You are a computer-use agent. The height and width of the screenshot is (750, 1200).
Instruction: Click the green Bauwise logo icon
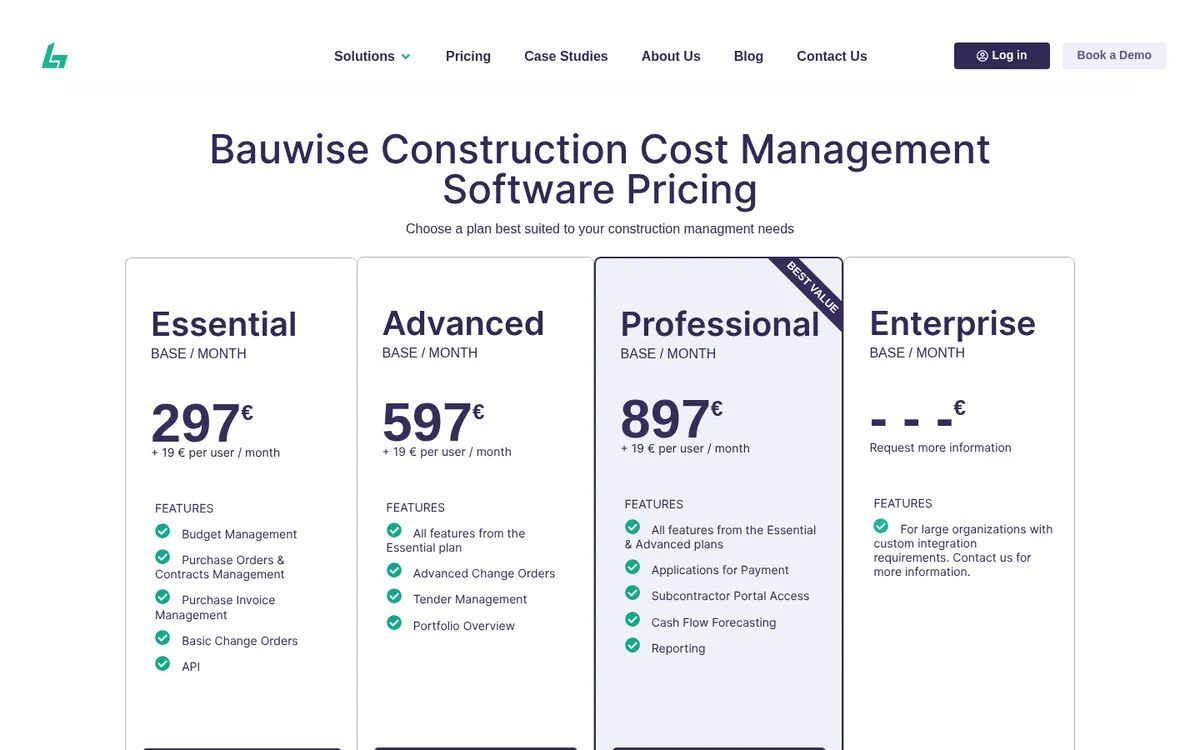coord(55,56)
